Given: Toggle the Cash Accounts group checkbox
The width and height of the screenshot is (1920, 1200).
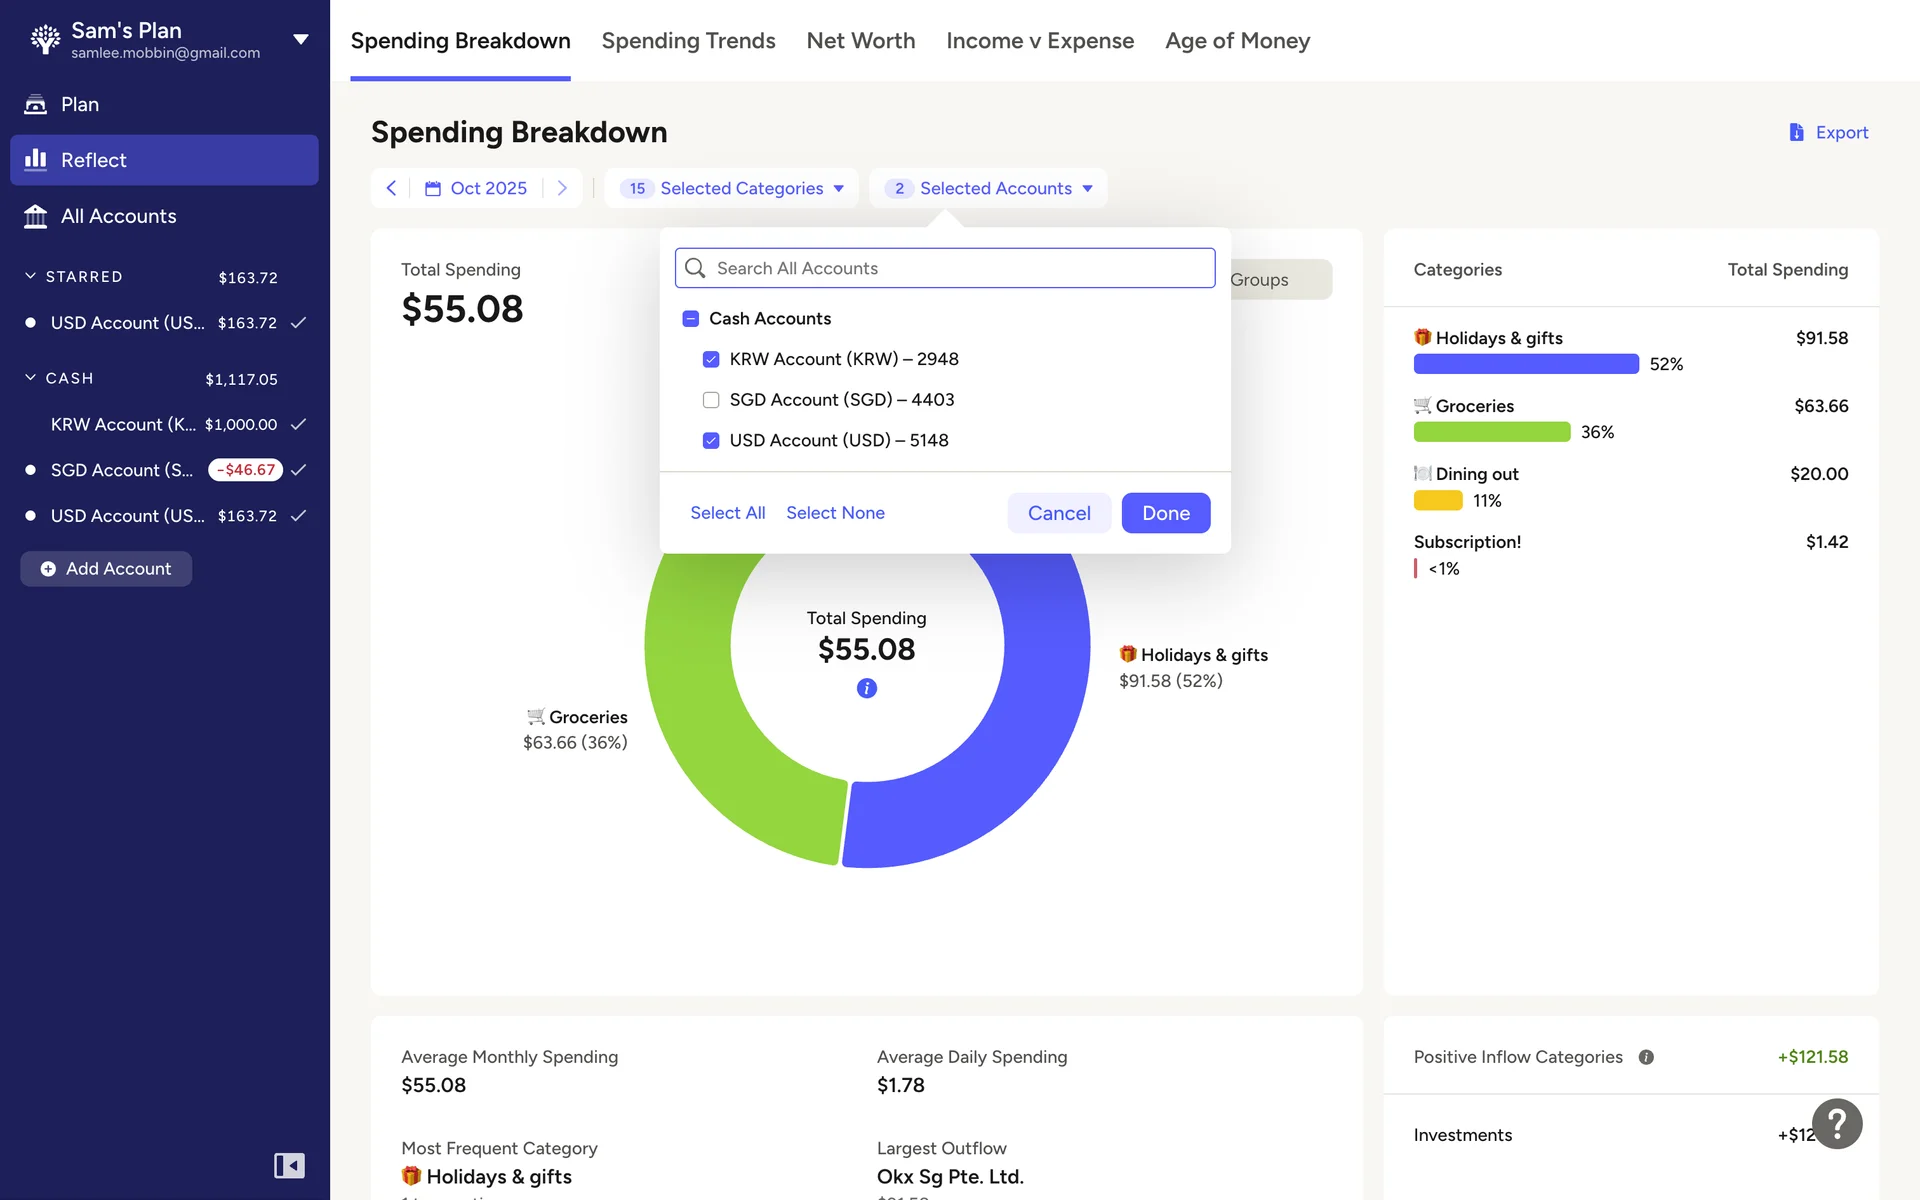Looking at the screenshot, I should (690, 318).
